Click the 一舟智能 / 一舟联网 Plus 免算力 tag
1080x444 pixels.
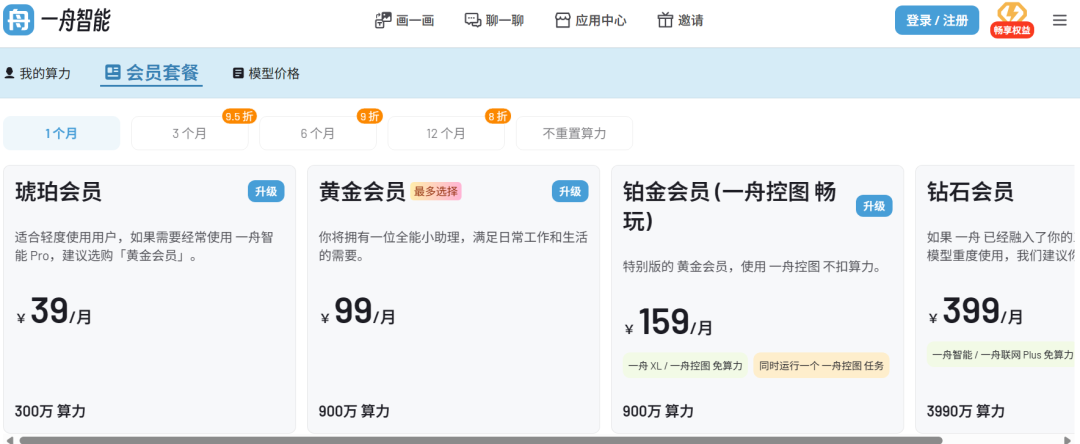(1003, 355)
